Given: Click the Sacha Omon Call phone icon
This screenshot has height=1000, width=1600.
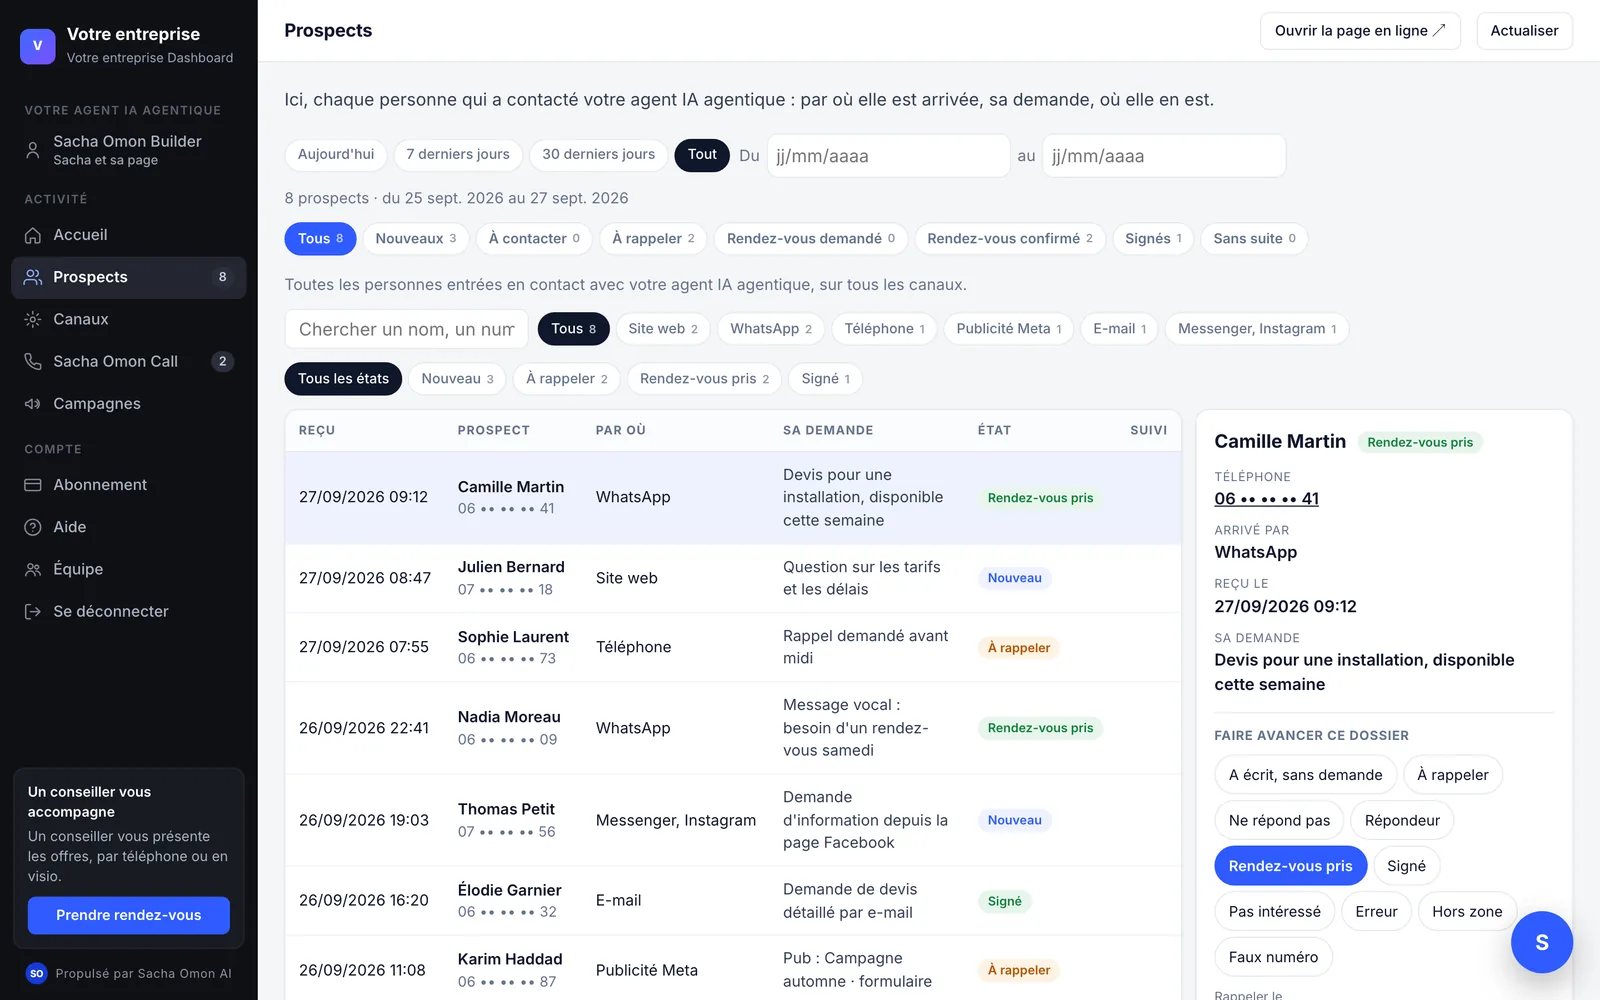Looking at the screenshot, I should point(33,361).
